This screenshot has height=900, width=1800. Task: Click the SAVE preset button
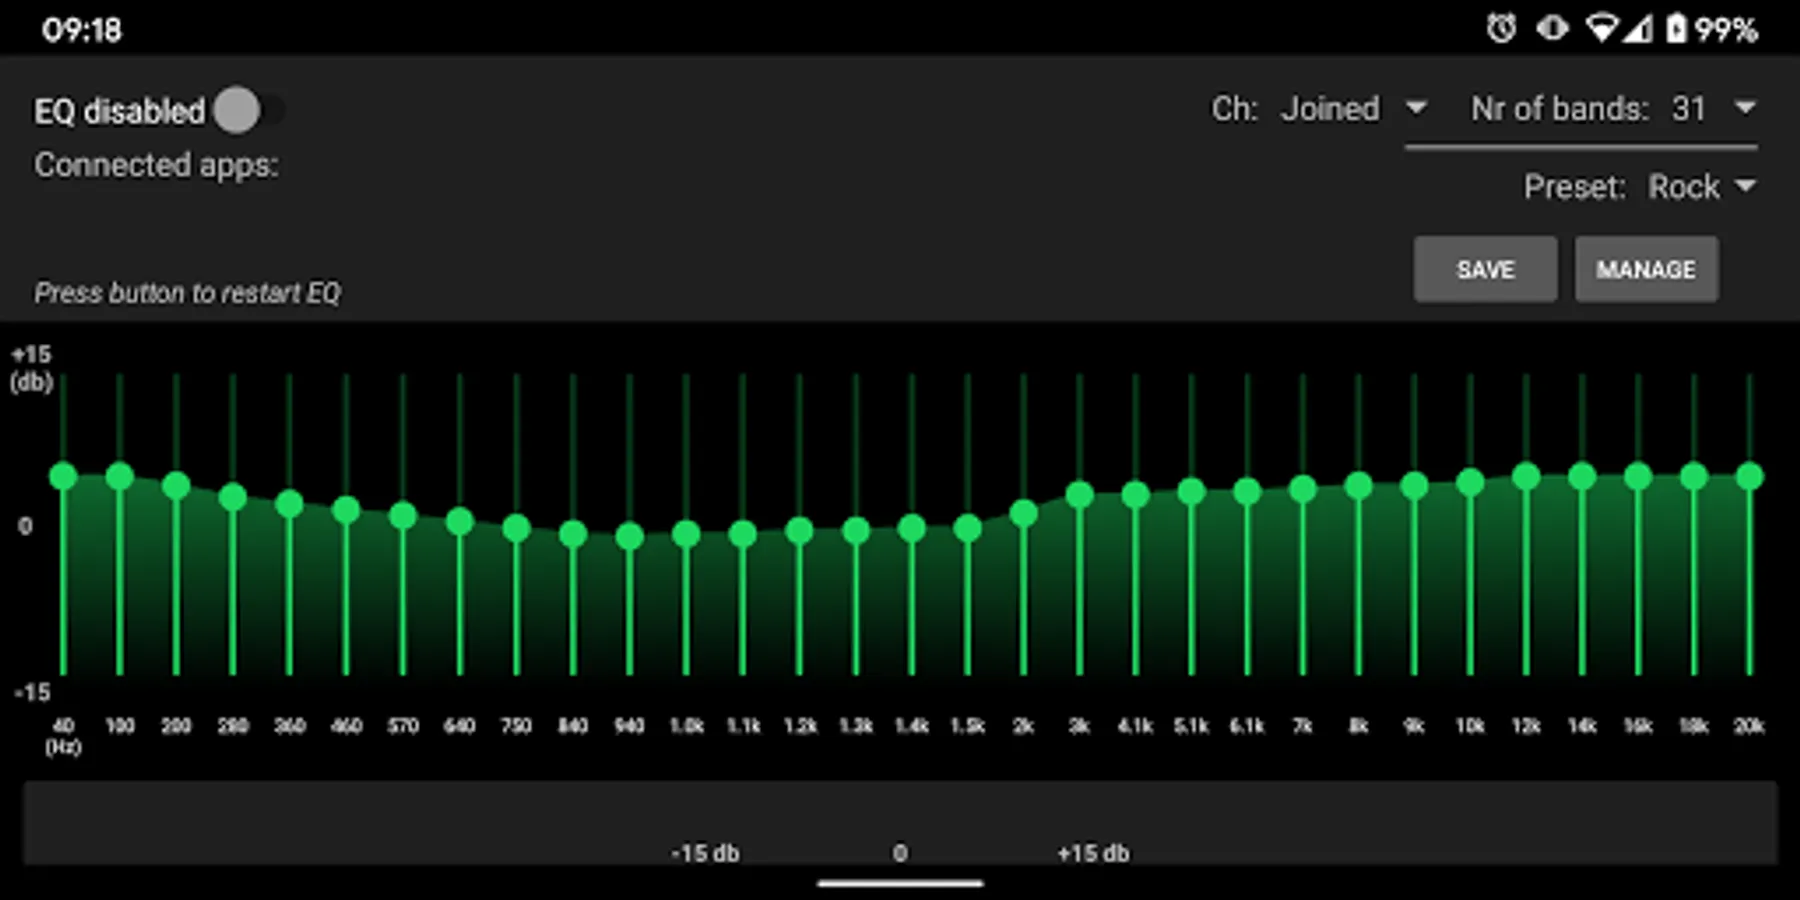[1485, 269]
